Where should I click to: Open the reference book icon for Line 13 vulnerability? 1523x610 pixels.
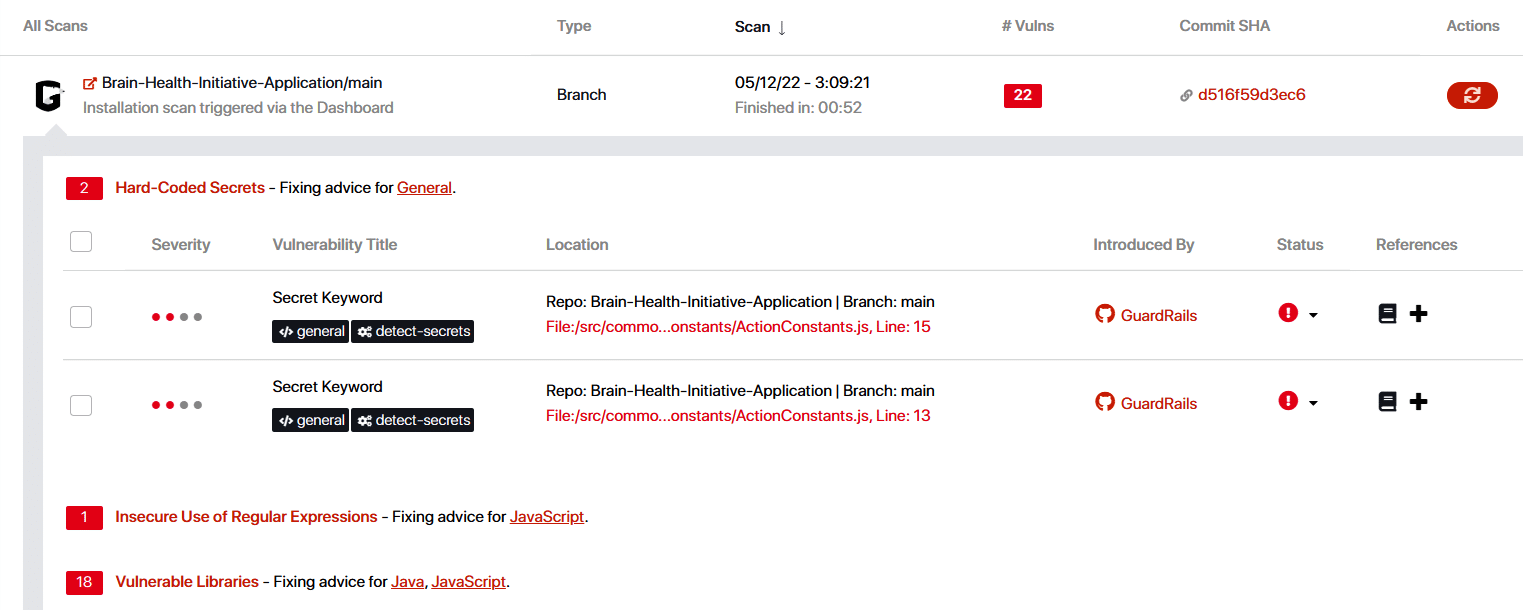click(1387, 402)
